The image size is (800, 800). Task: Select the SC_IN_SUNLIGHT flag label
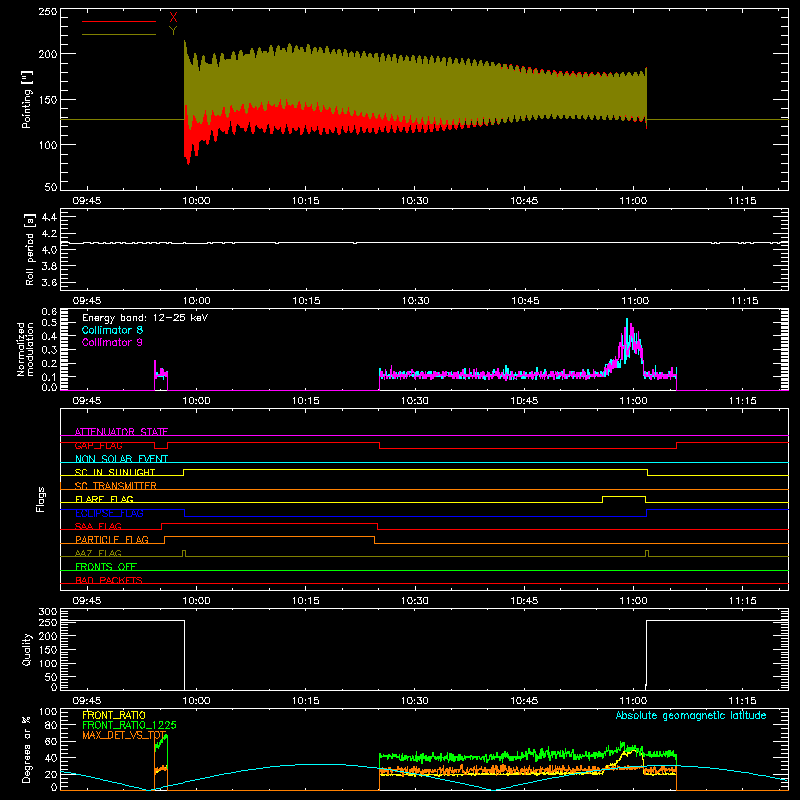[115, 472]
